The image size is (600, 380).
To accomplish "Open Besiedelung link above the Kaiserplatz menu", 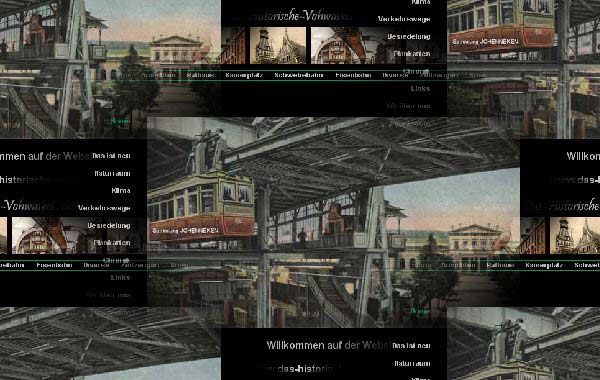I will 409,37.
